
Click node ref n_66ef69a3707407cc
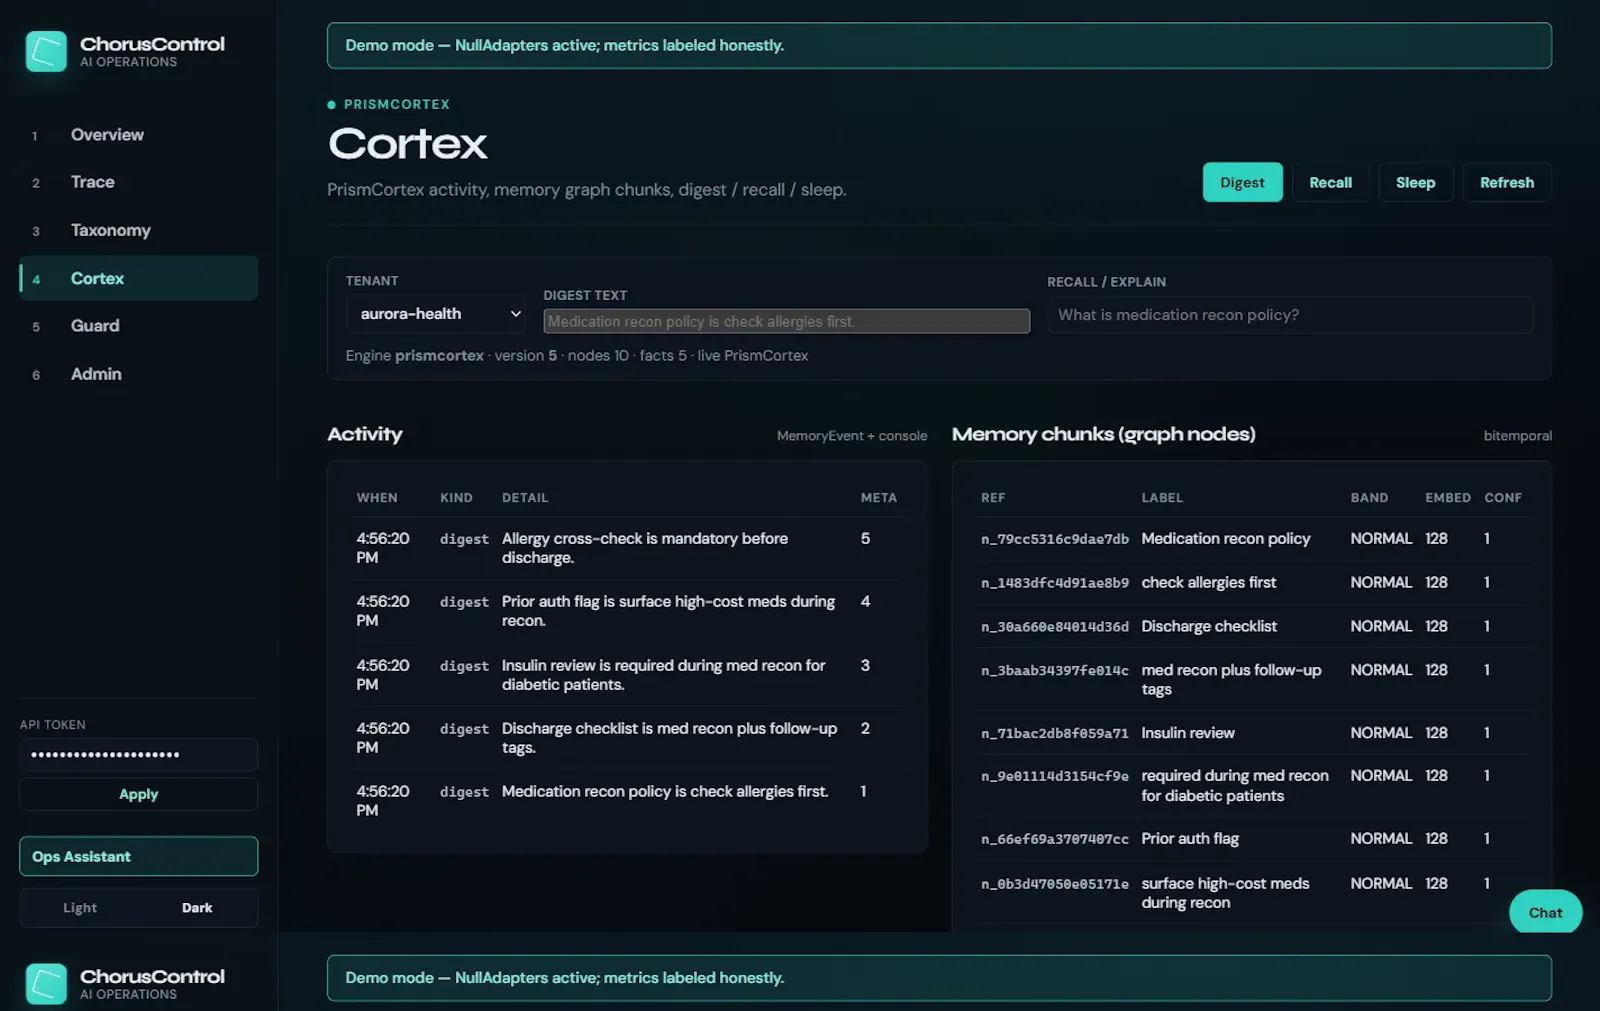point(1054,839)
